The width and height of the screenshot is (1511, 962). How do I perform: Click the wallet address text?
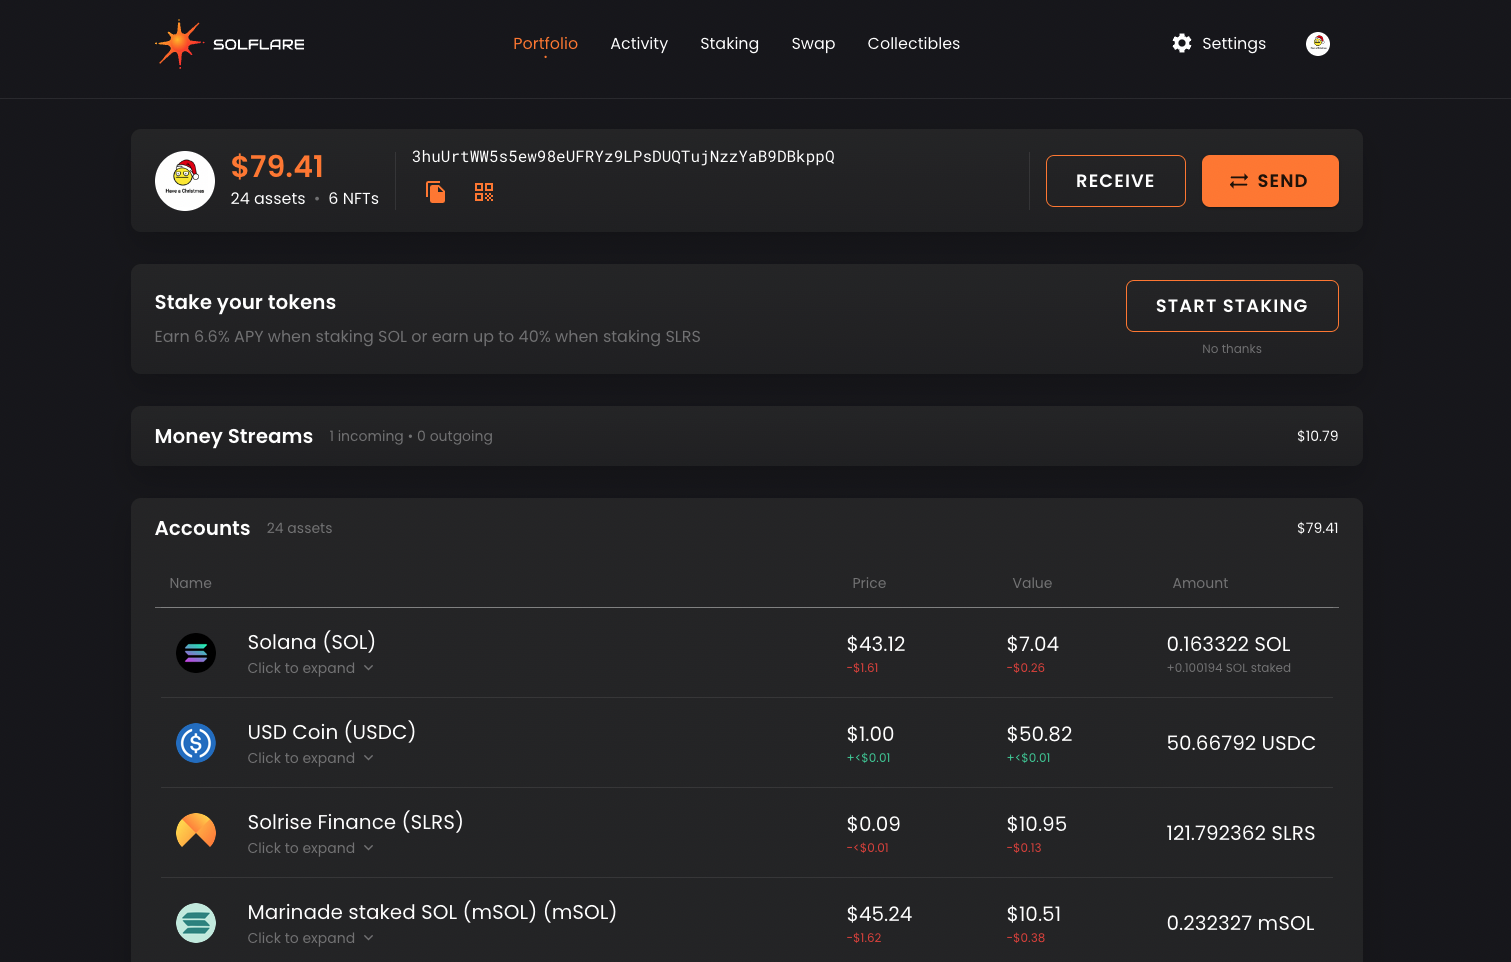click(x=623, y=157)
